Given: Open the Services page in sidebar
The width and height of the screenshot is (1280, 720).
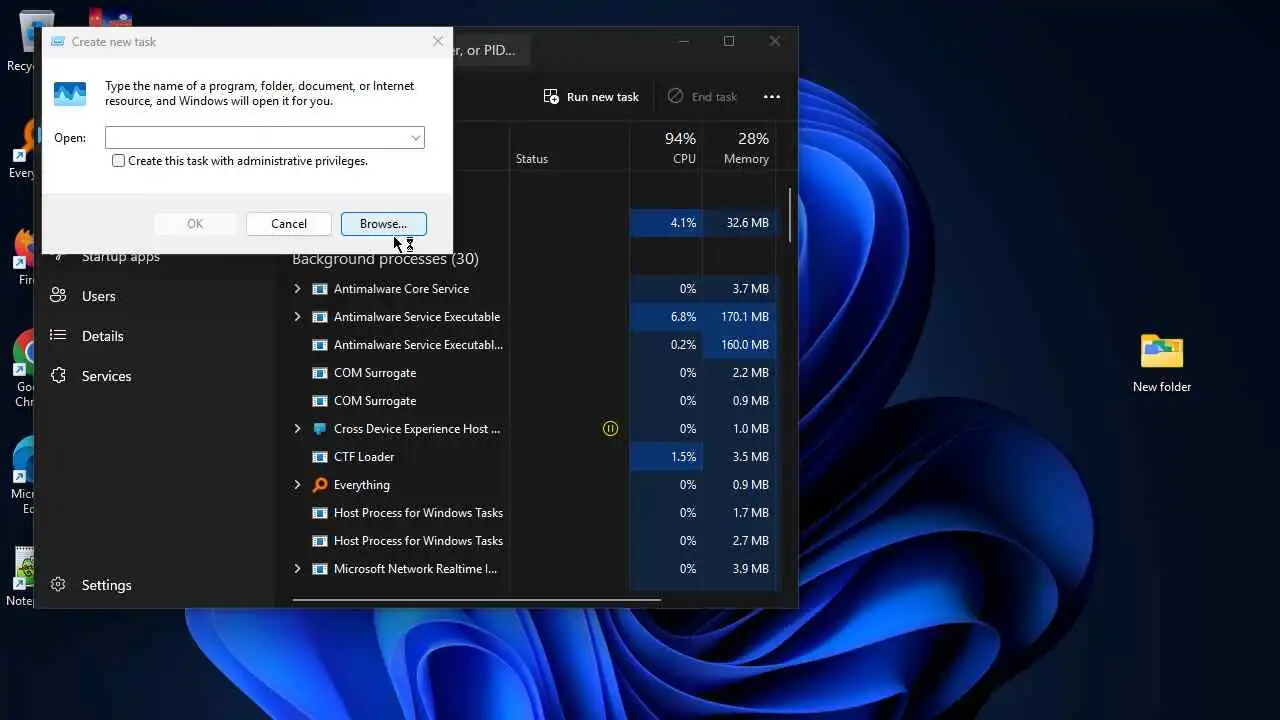Looking at the screenshot, I should (107, 376).
